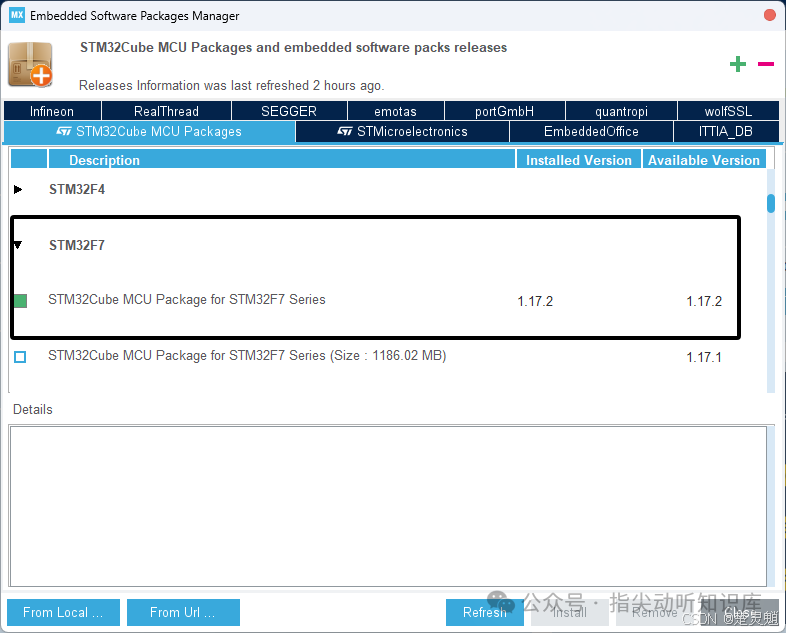Viewport: 786px width, 633px height.
Task: Click the ST logo on STM32Cube MCU Packages tab
Action: pyautogui.click(x=64, y=131)
